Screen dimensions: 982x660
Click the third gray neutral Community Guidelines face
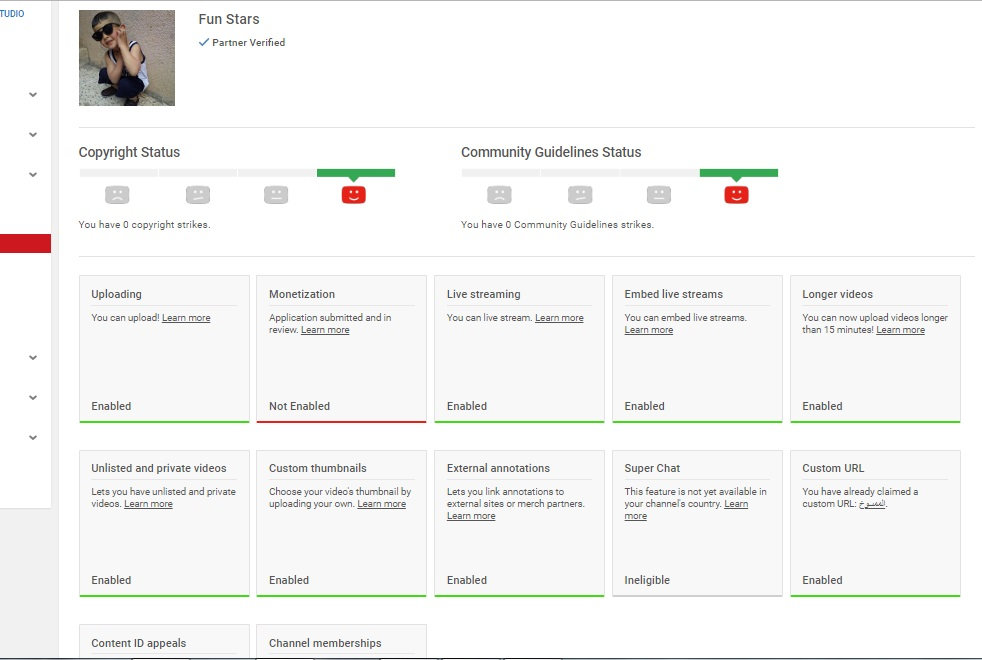(659, 195)
